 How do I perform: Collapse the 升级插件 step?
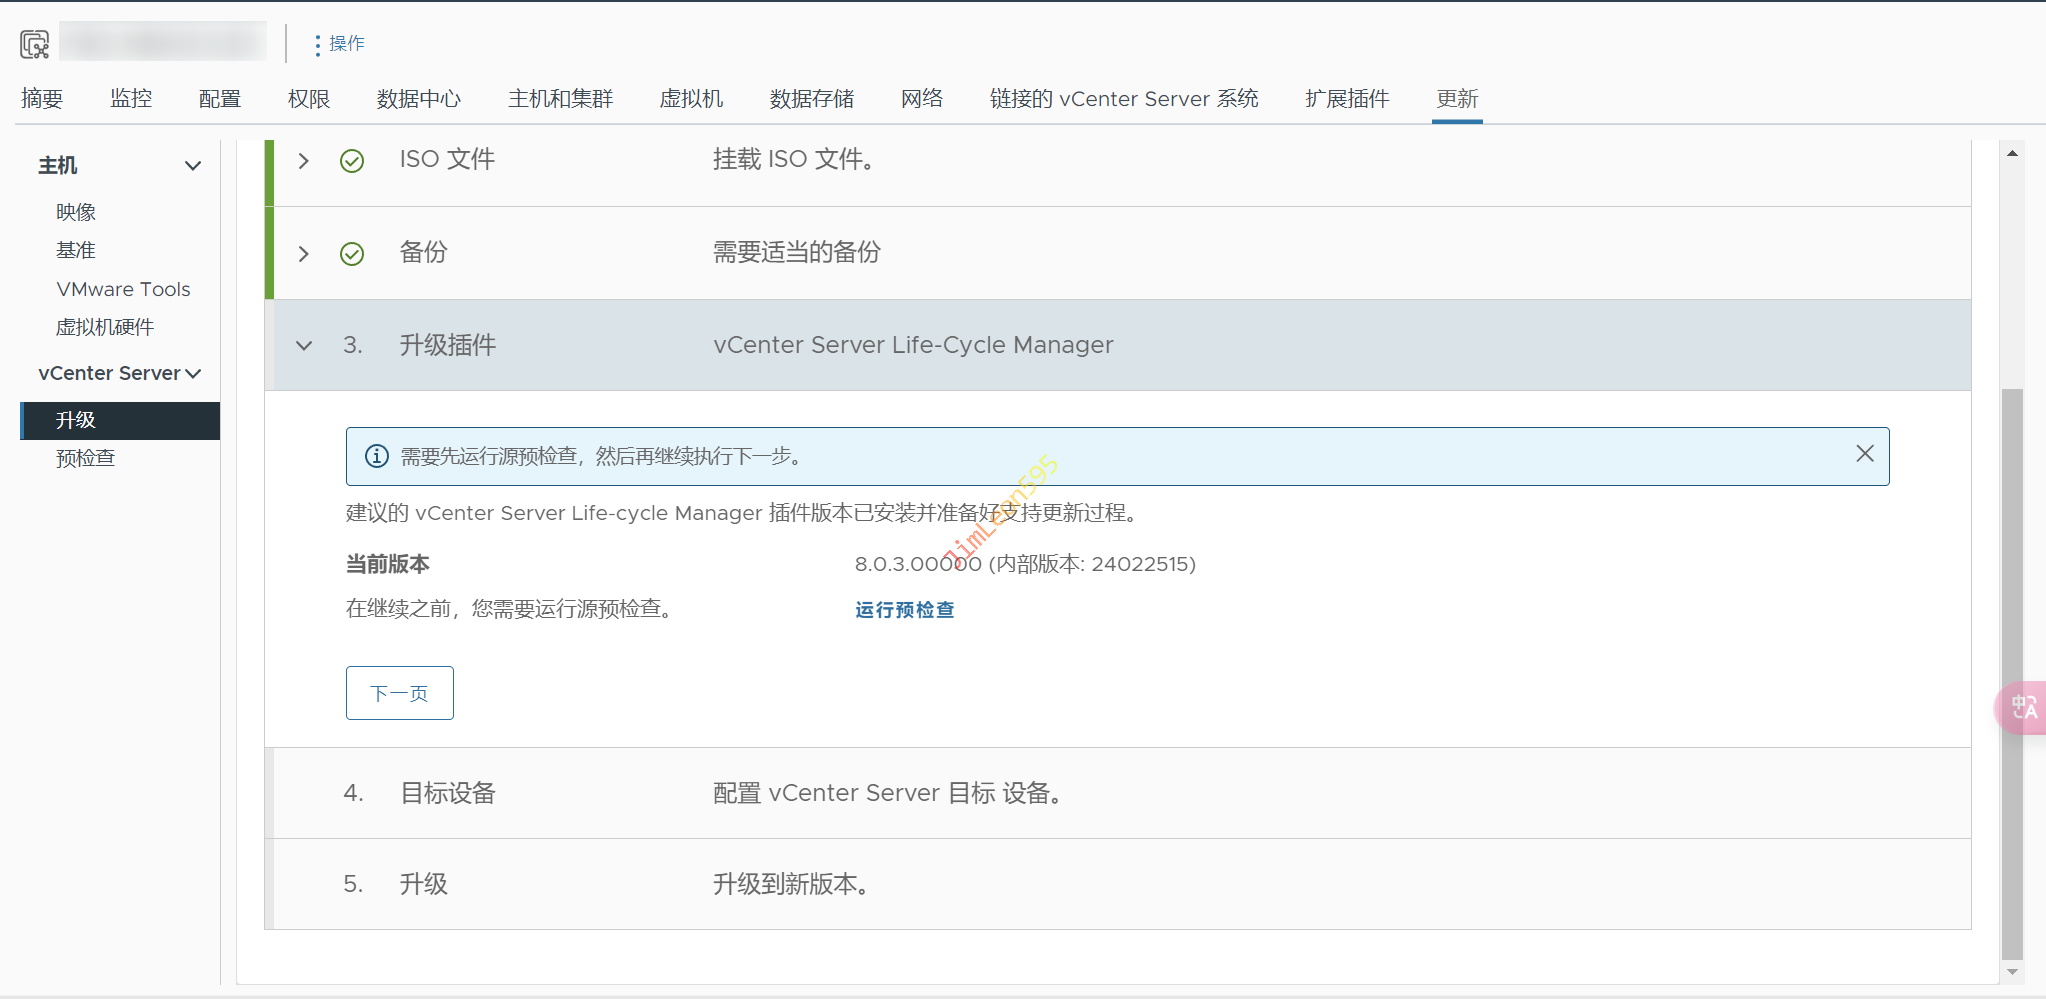pos(304,346)
